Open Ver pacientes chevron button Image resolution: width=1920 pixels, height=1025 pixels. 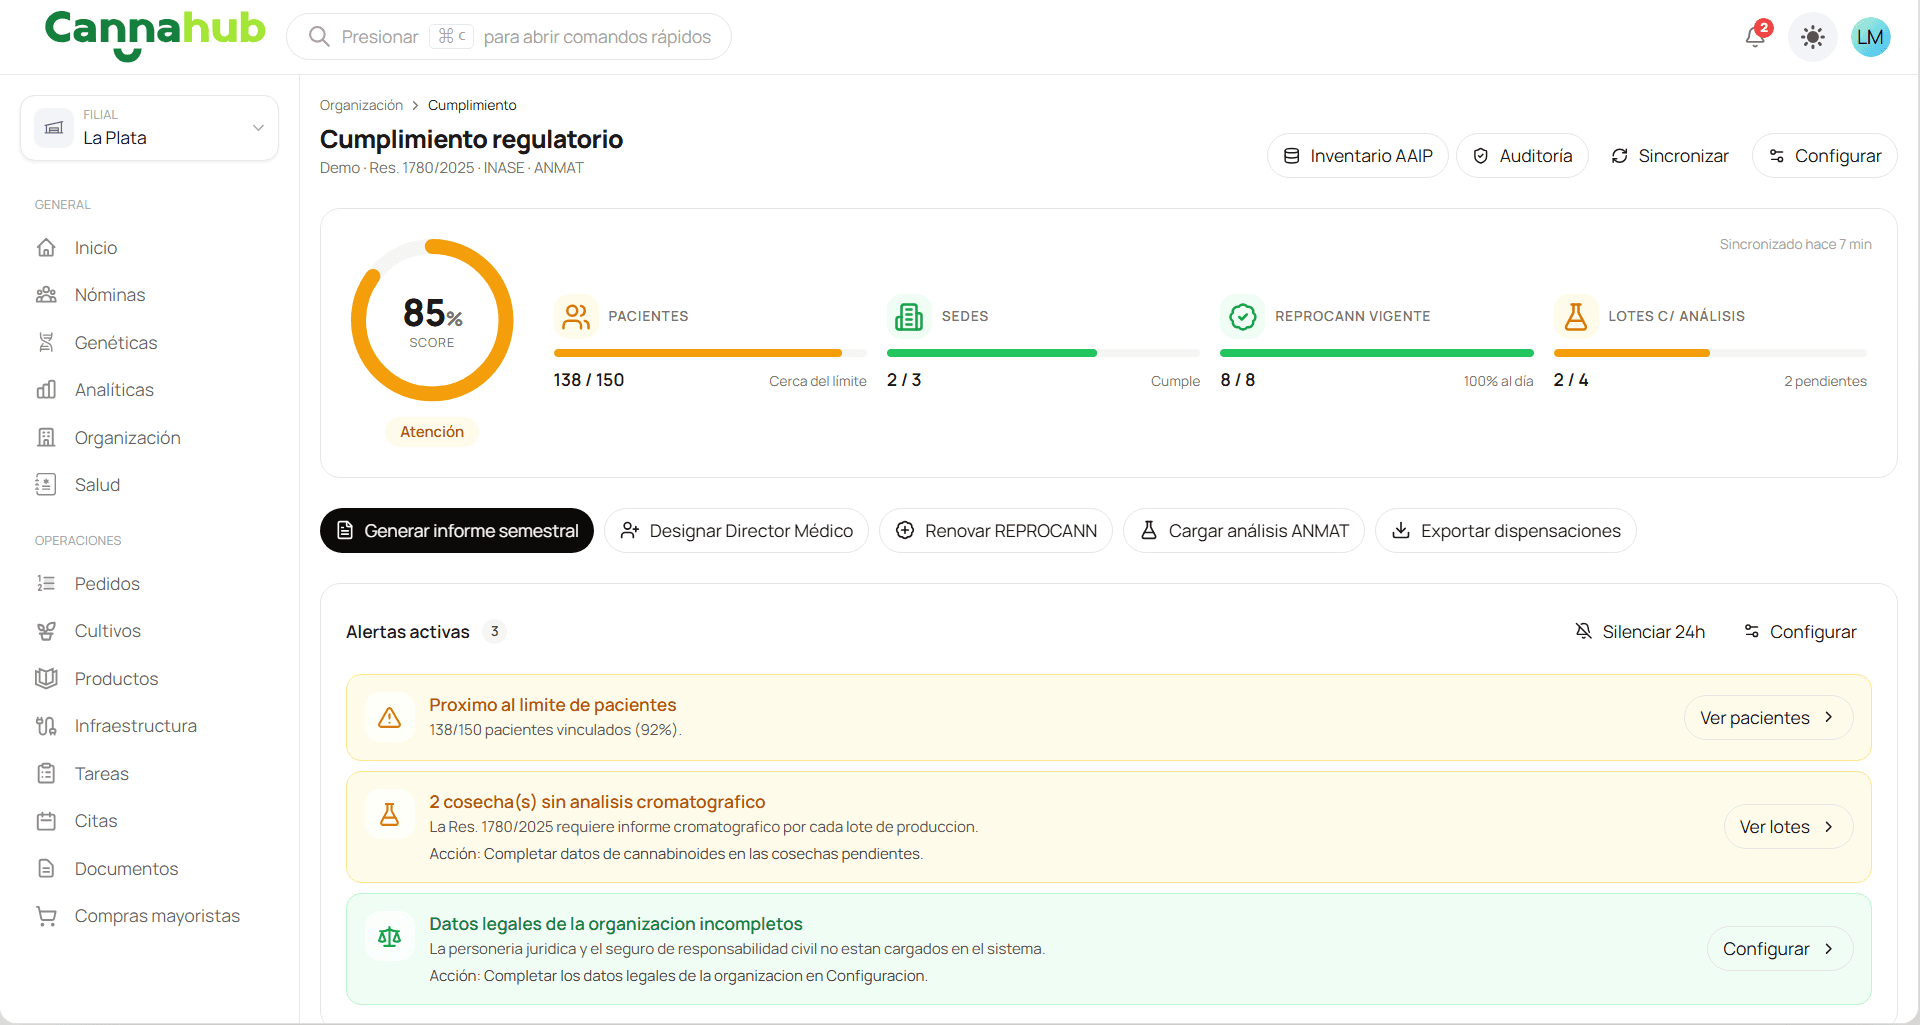pos(1768,718)
